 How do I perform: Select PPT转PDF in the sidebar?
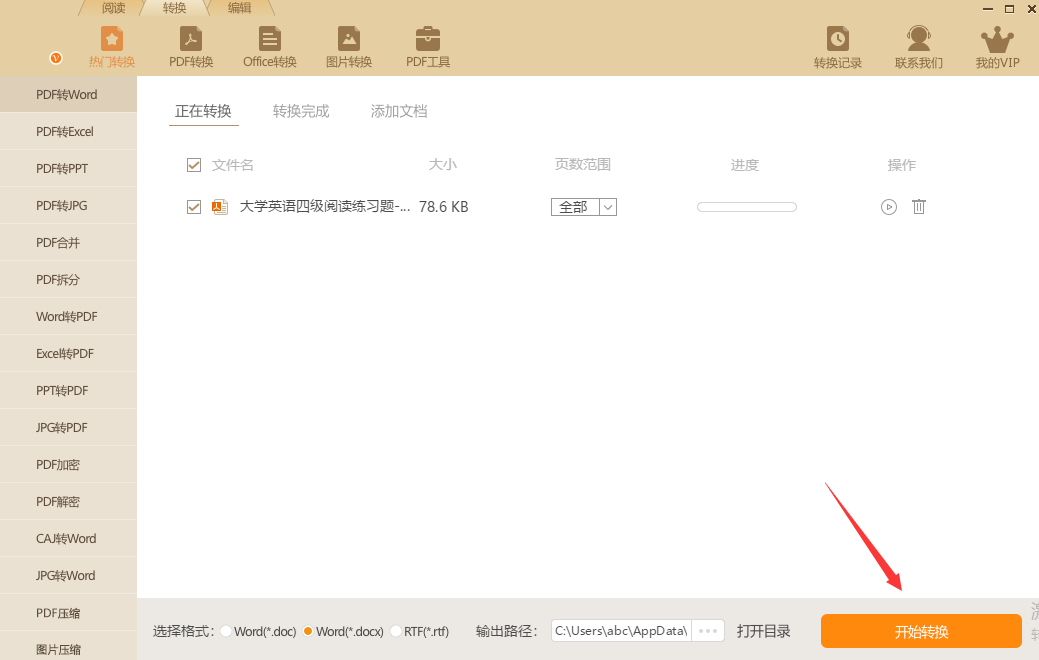[68, 390]
